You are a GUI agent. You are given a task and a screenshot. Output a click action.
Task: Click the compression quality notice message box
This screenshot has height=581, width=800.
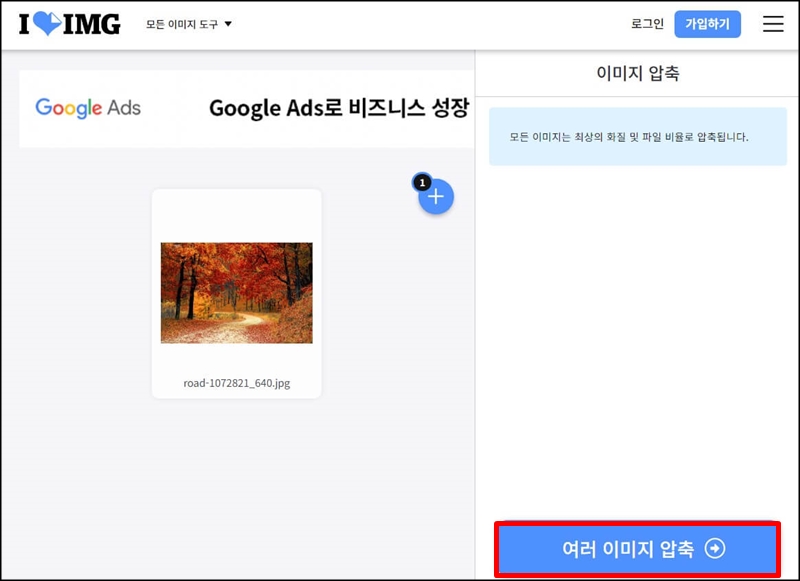637,125
